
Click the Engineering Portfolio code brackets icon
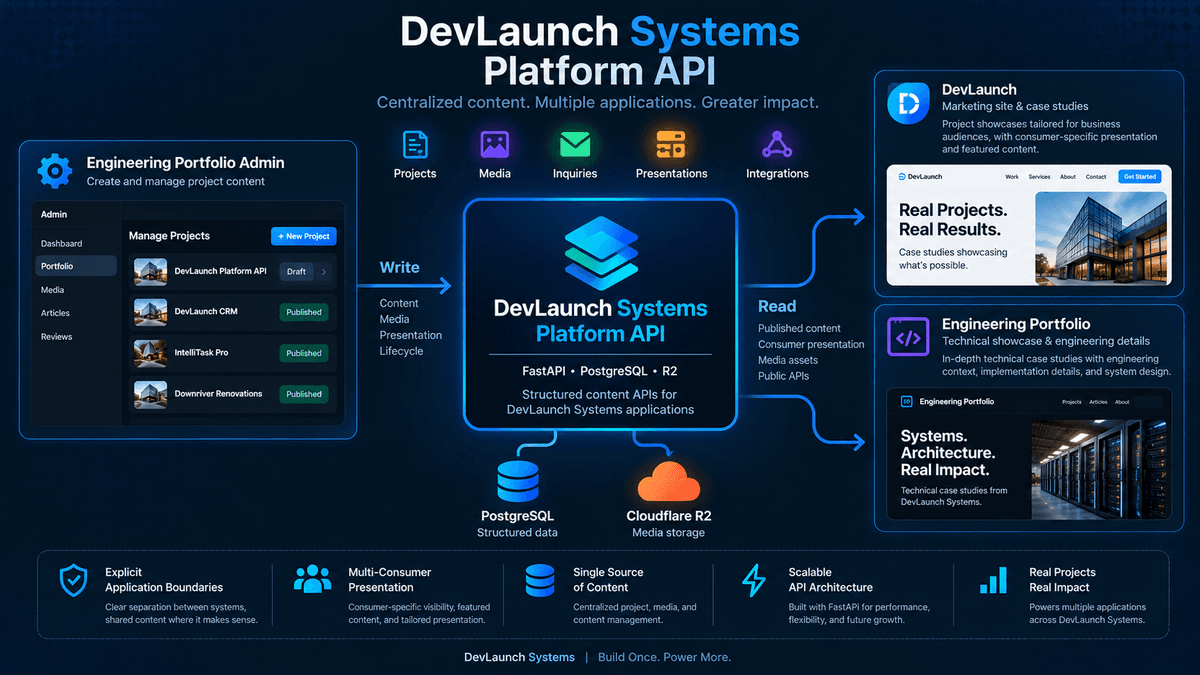(909, 338)
